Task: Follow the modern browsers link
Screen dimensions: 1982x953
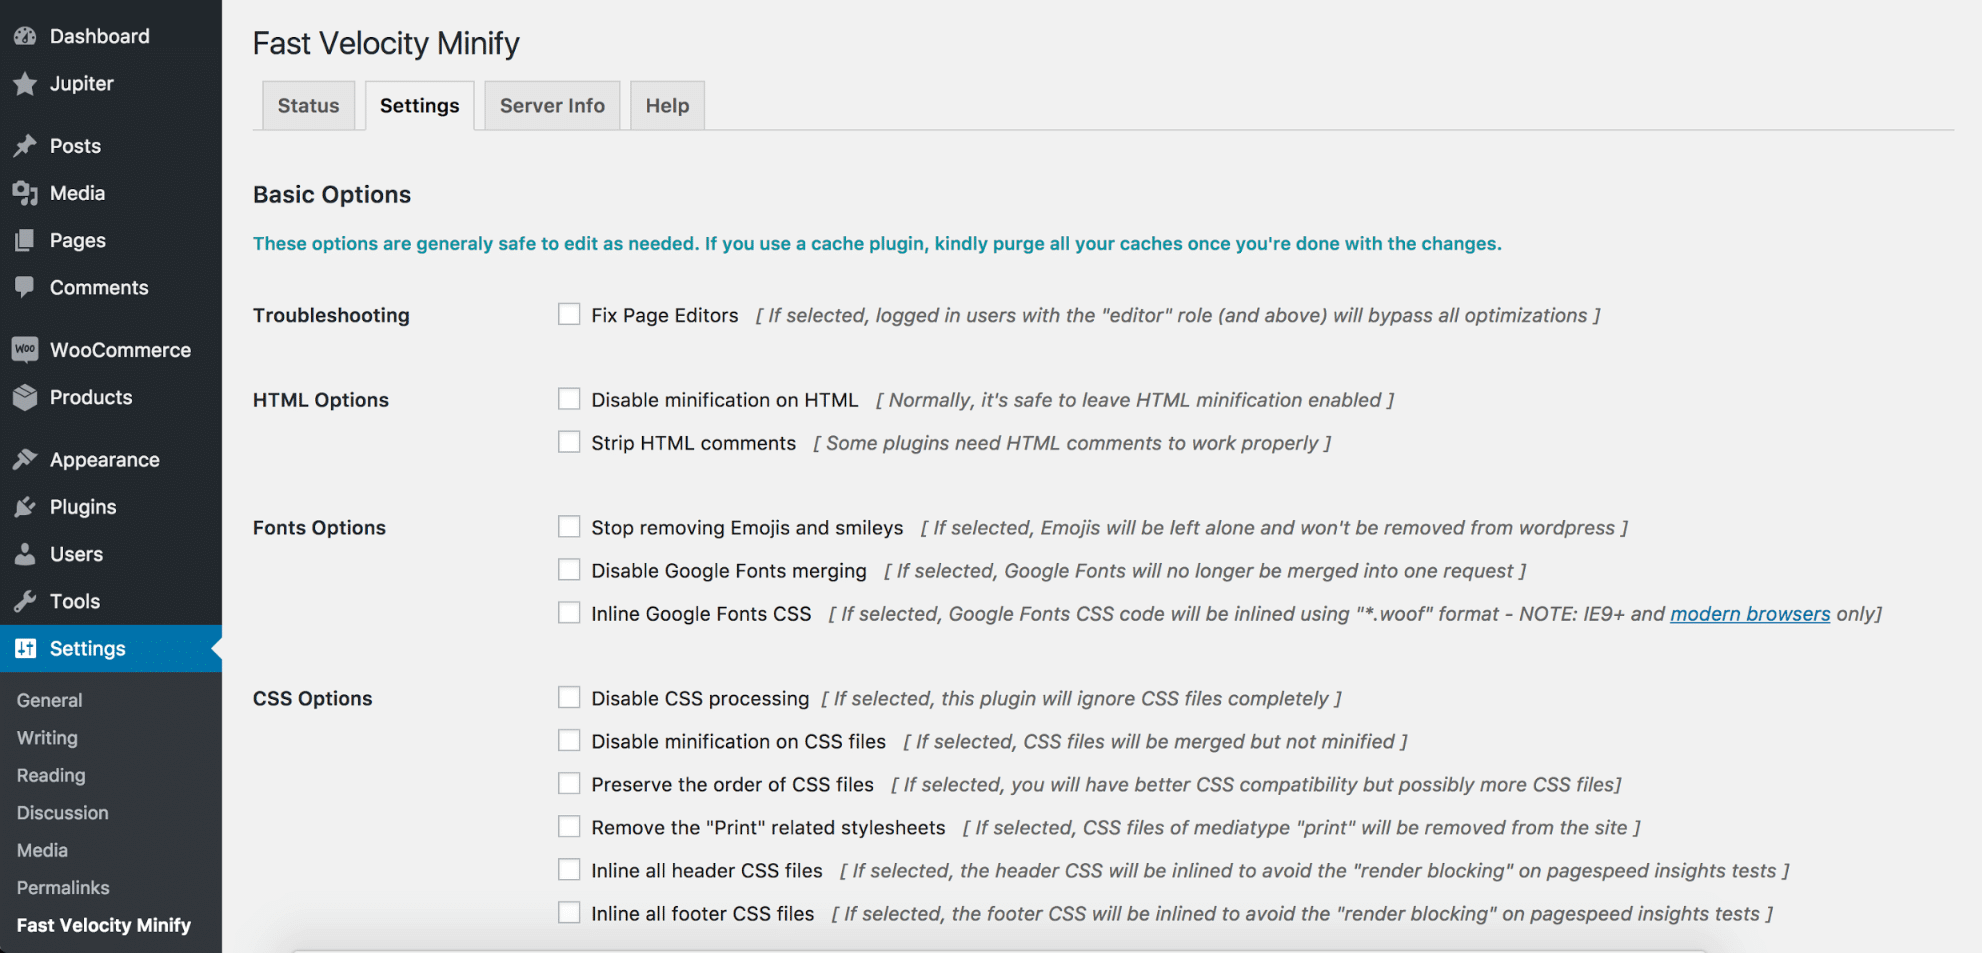Action: tap(1750, 614)
